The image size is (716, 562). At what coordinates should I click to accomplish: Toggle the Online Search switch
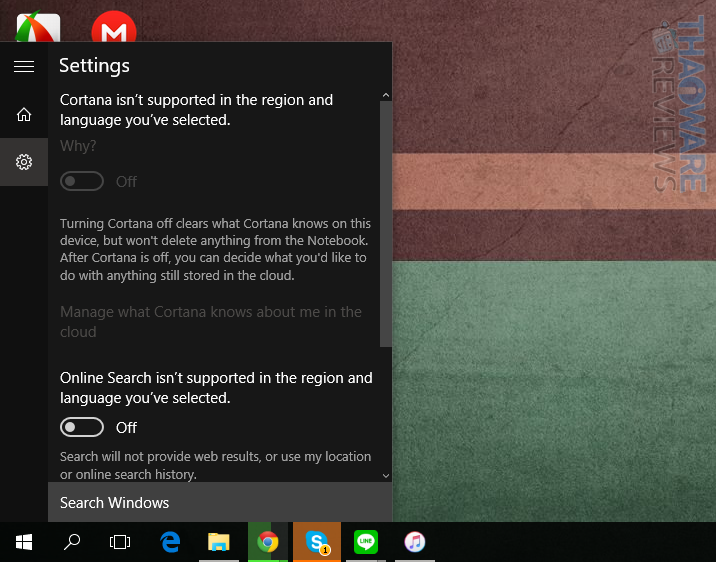(82, 427)
